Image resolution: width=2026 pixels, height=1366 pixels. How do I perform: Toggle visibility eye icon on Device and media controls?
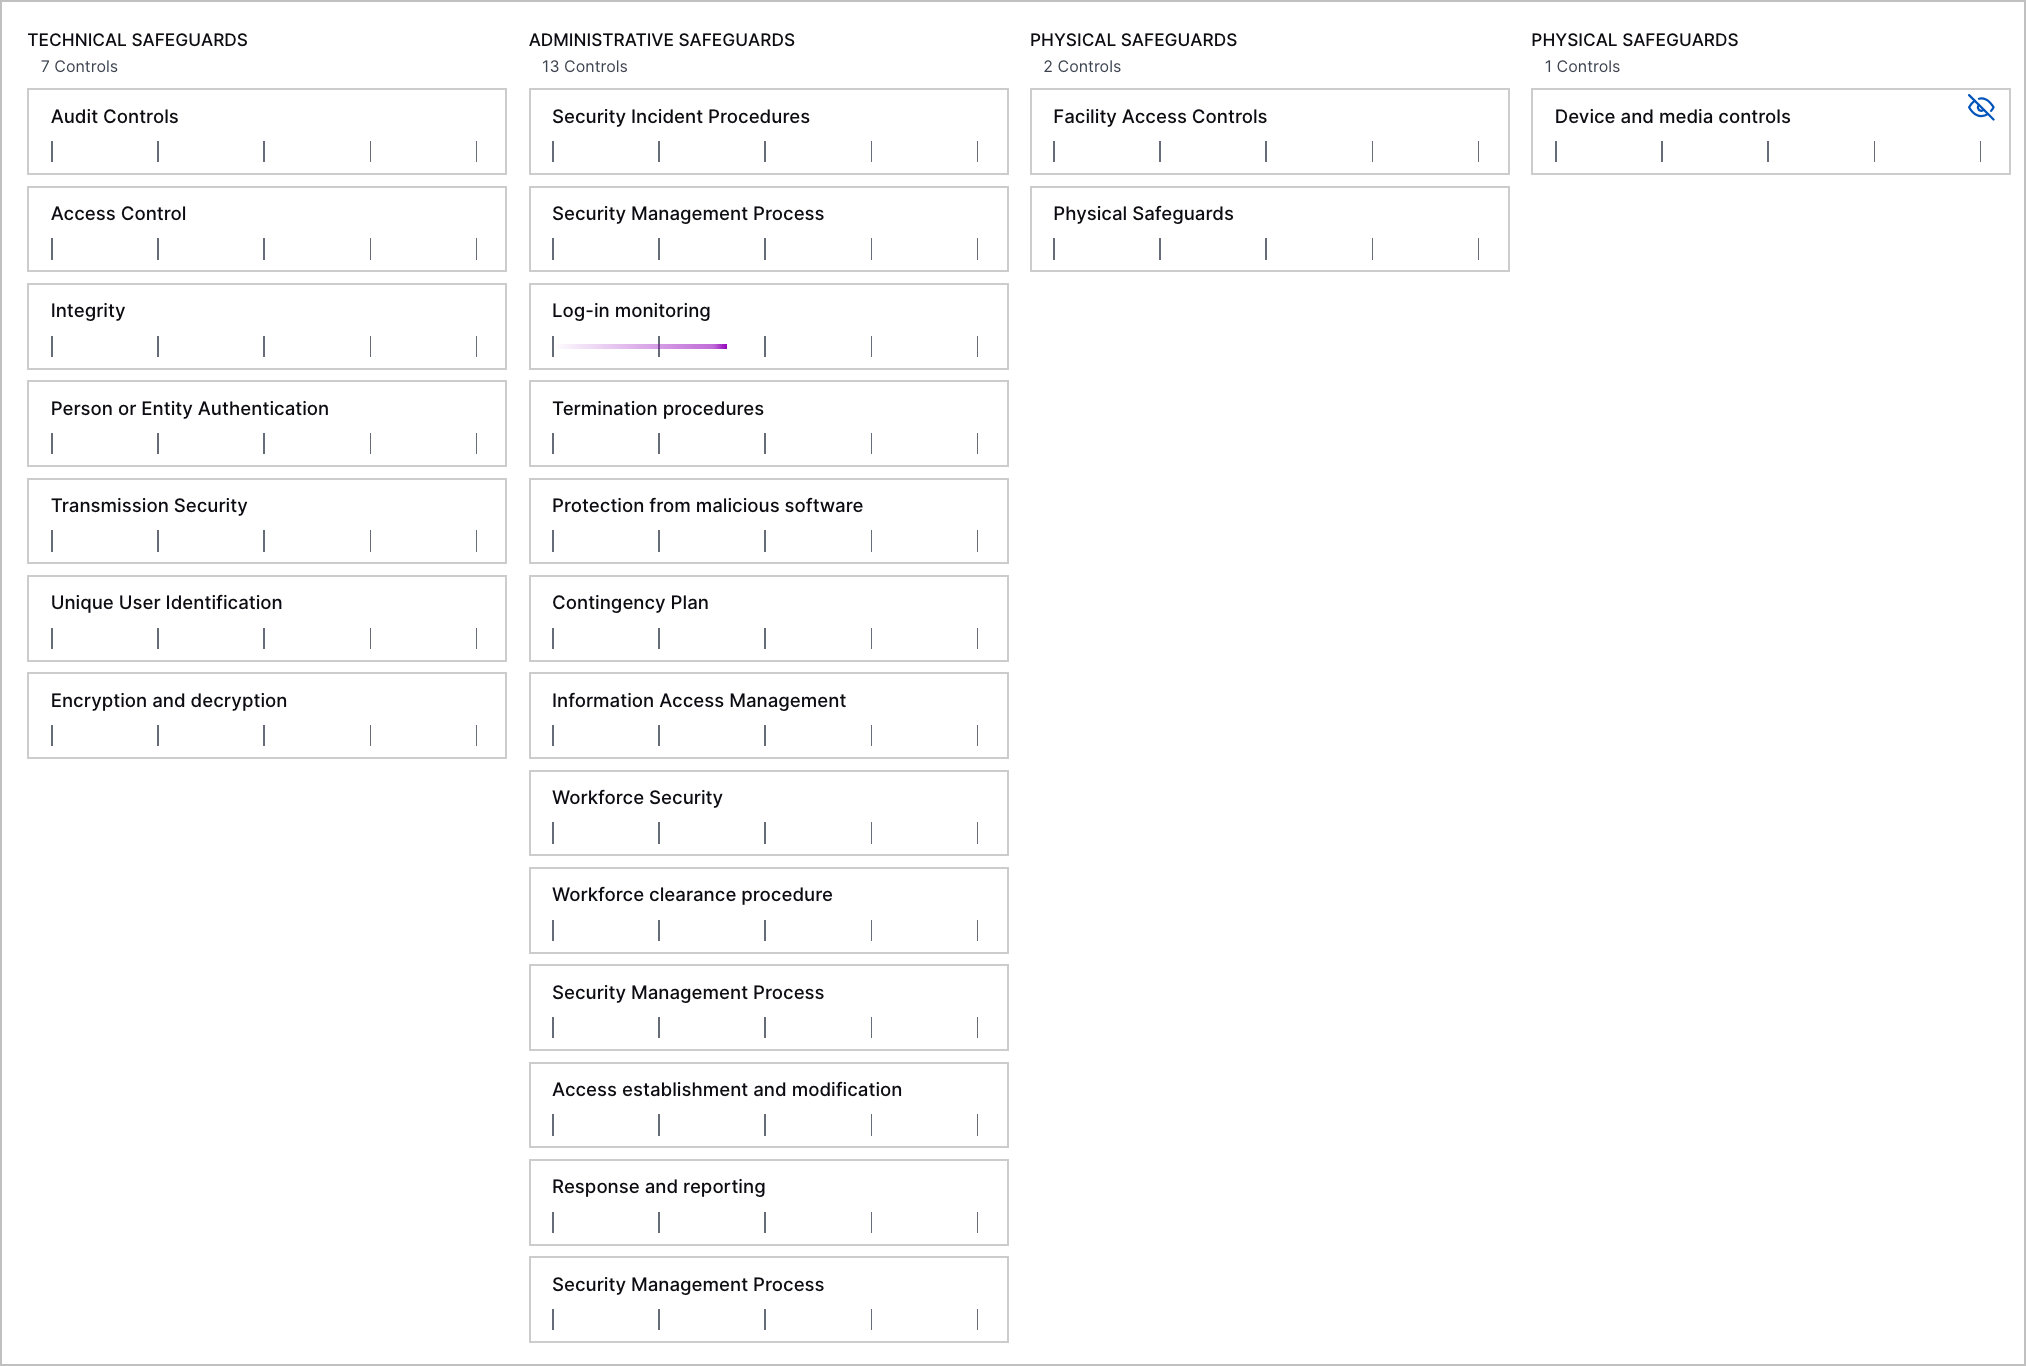click(1980, 108)
